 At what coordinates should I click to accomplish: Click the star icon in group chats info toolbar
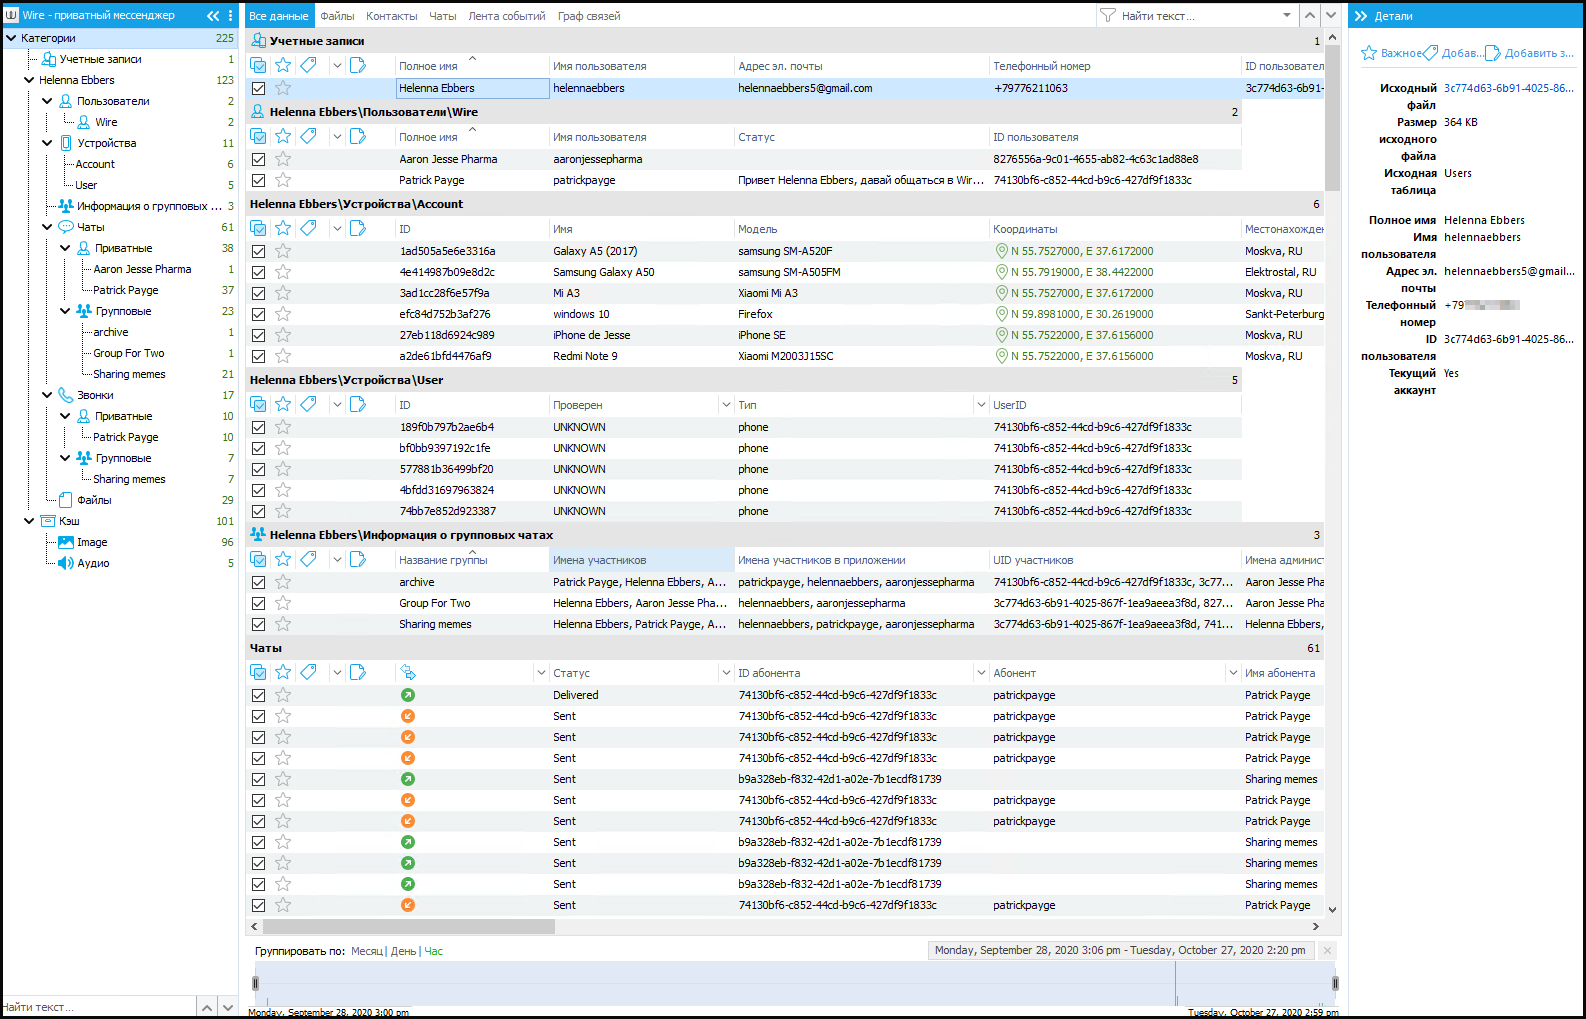283,559
